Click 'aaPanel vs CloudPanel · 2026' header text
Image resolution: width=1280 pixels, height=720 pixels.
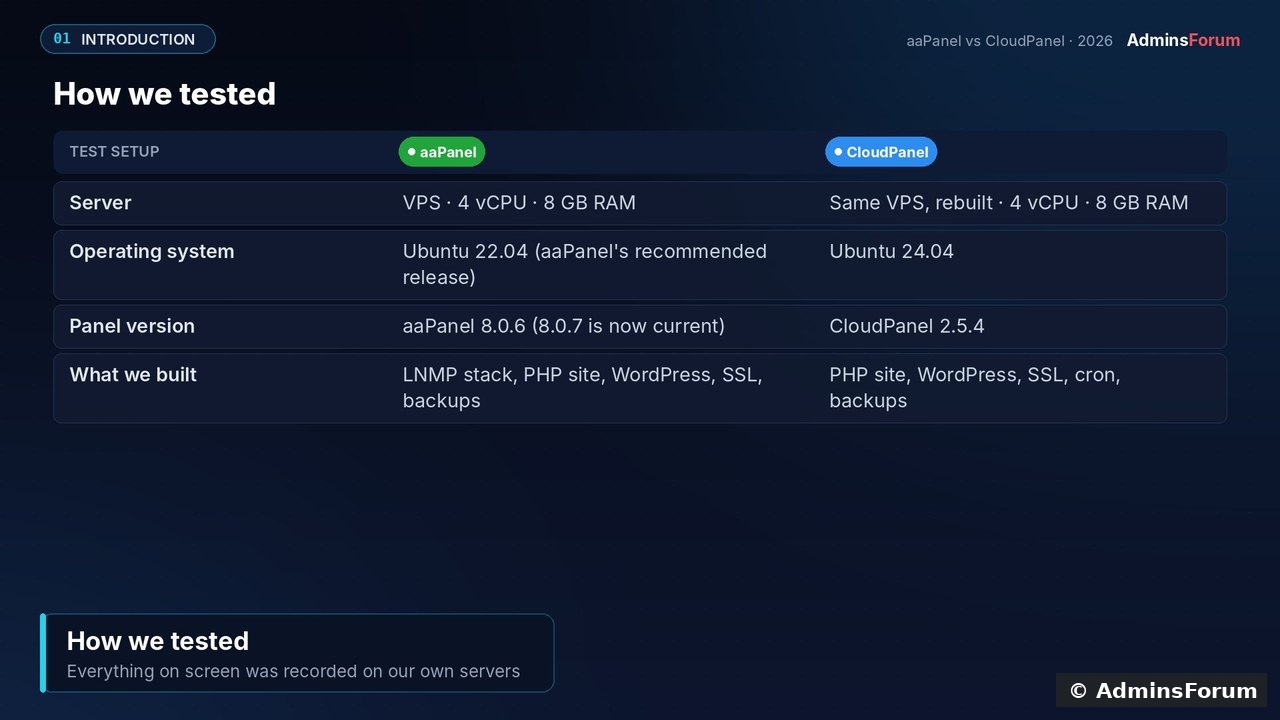click(x=1009, y=41)
